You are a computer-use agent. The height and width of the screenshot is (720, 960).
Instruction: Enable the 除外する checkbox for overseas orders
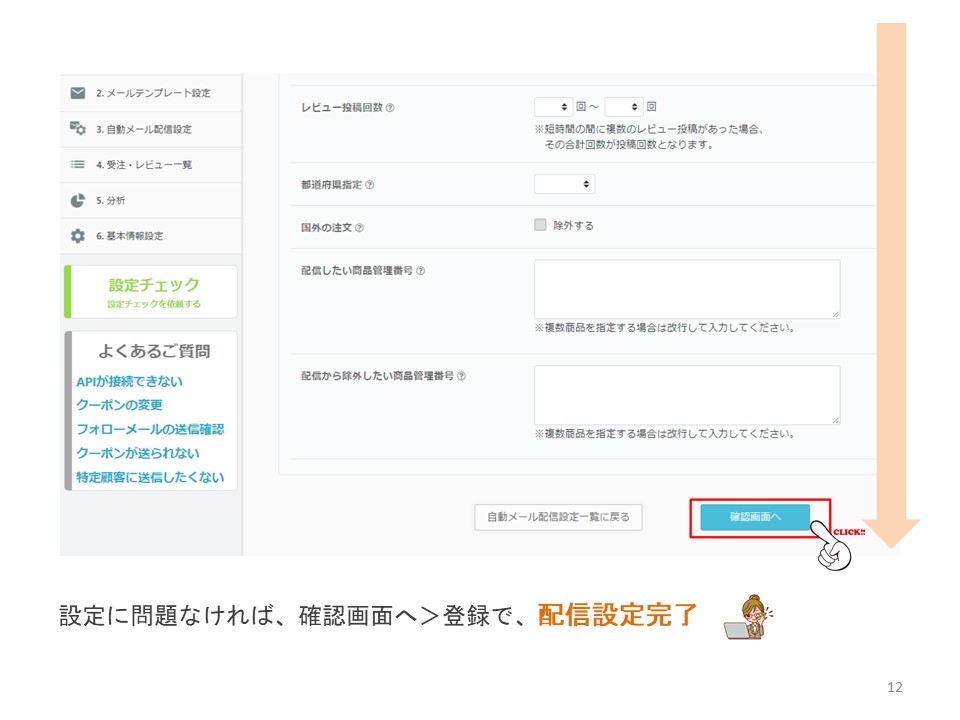pos(541,225)
